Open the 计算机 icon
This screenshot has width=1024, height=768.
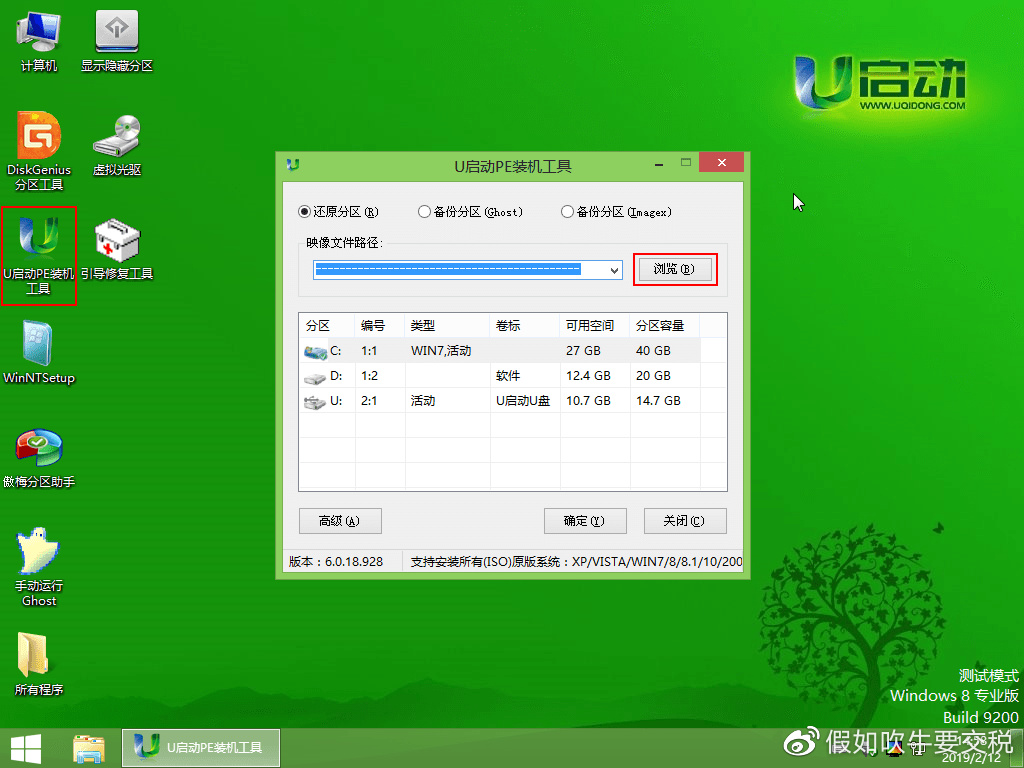tap(38, 38)
